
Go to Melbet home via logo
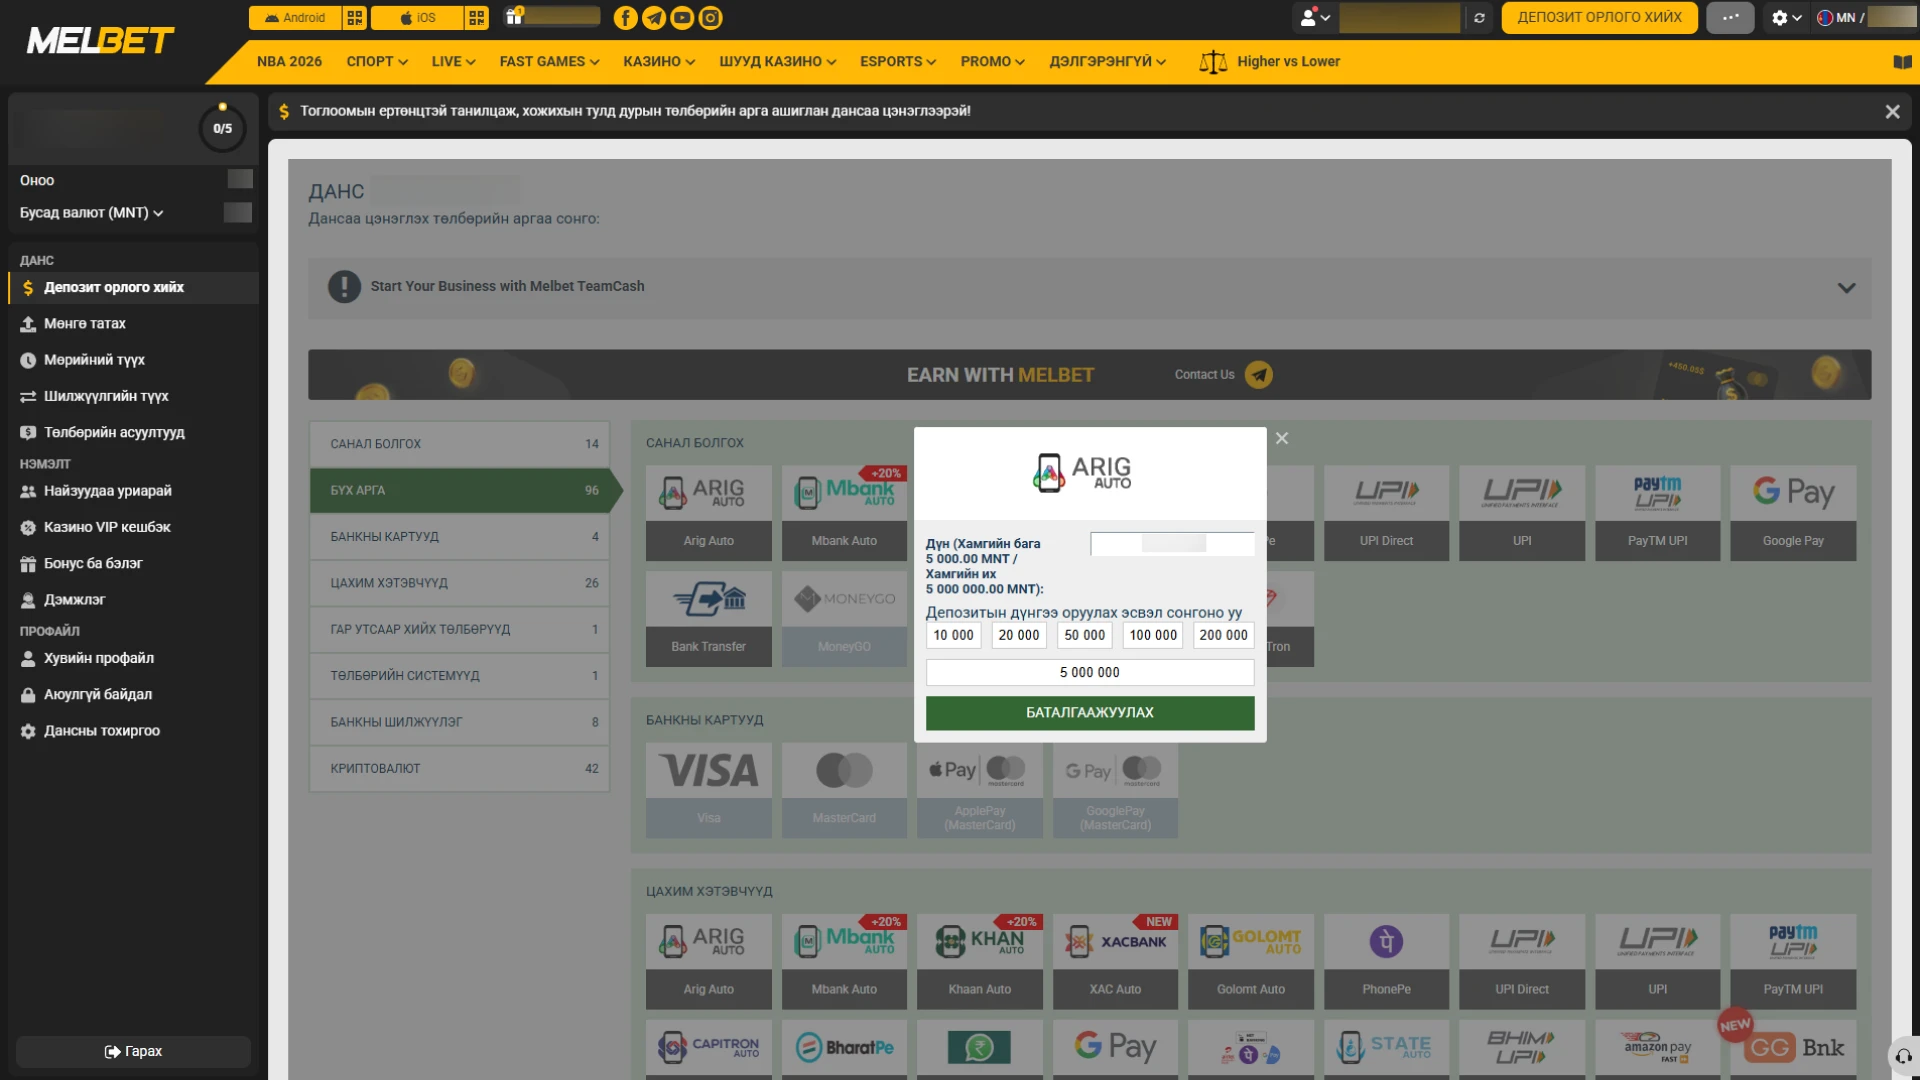(x=100, y=41)
